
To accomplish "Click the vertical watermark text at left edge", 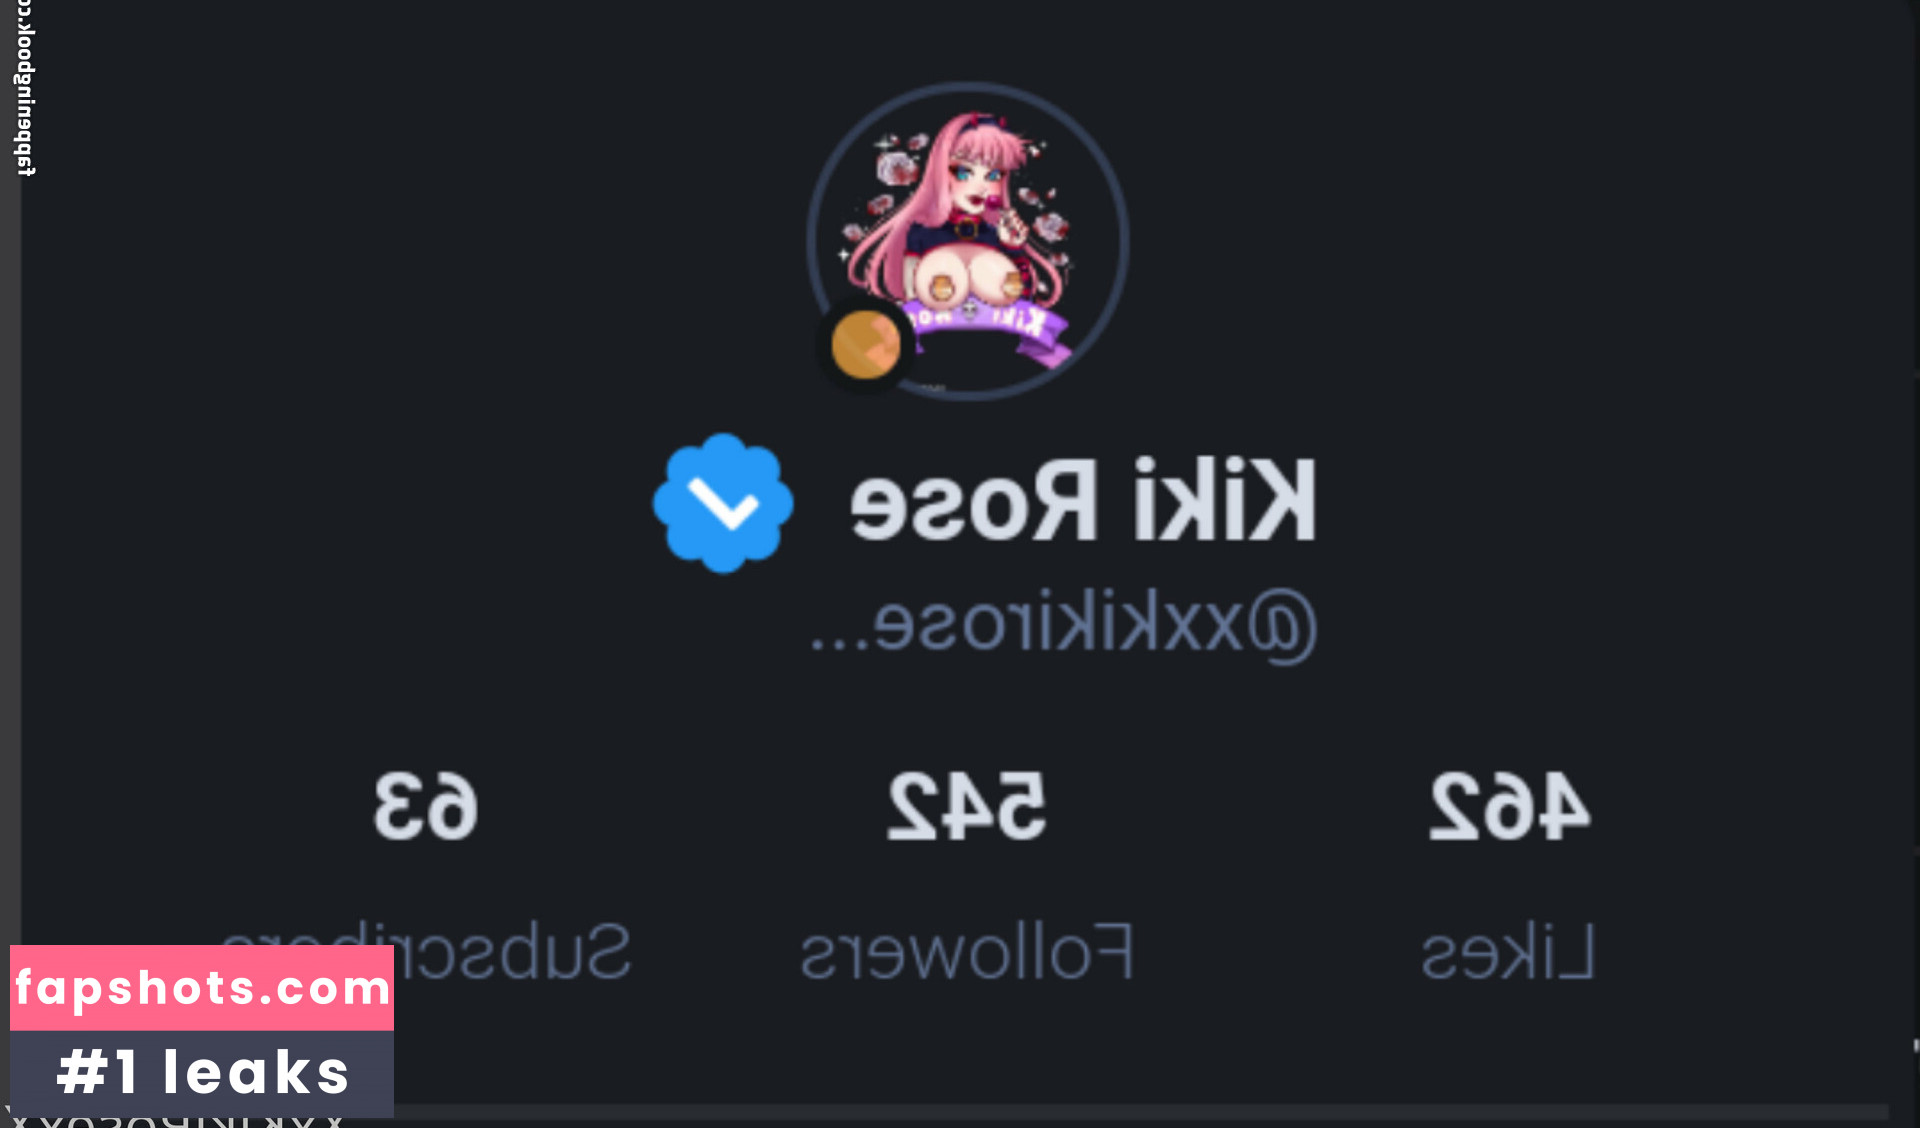I will click(x=26, y=89).
